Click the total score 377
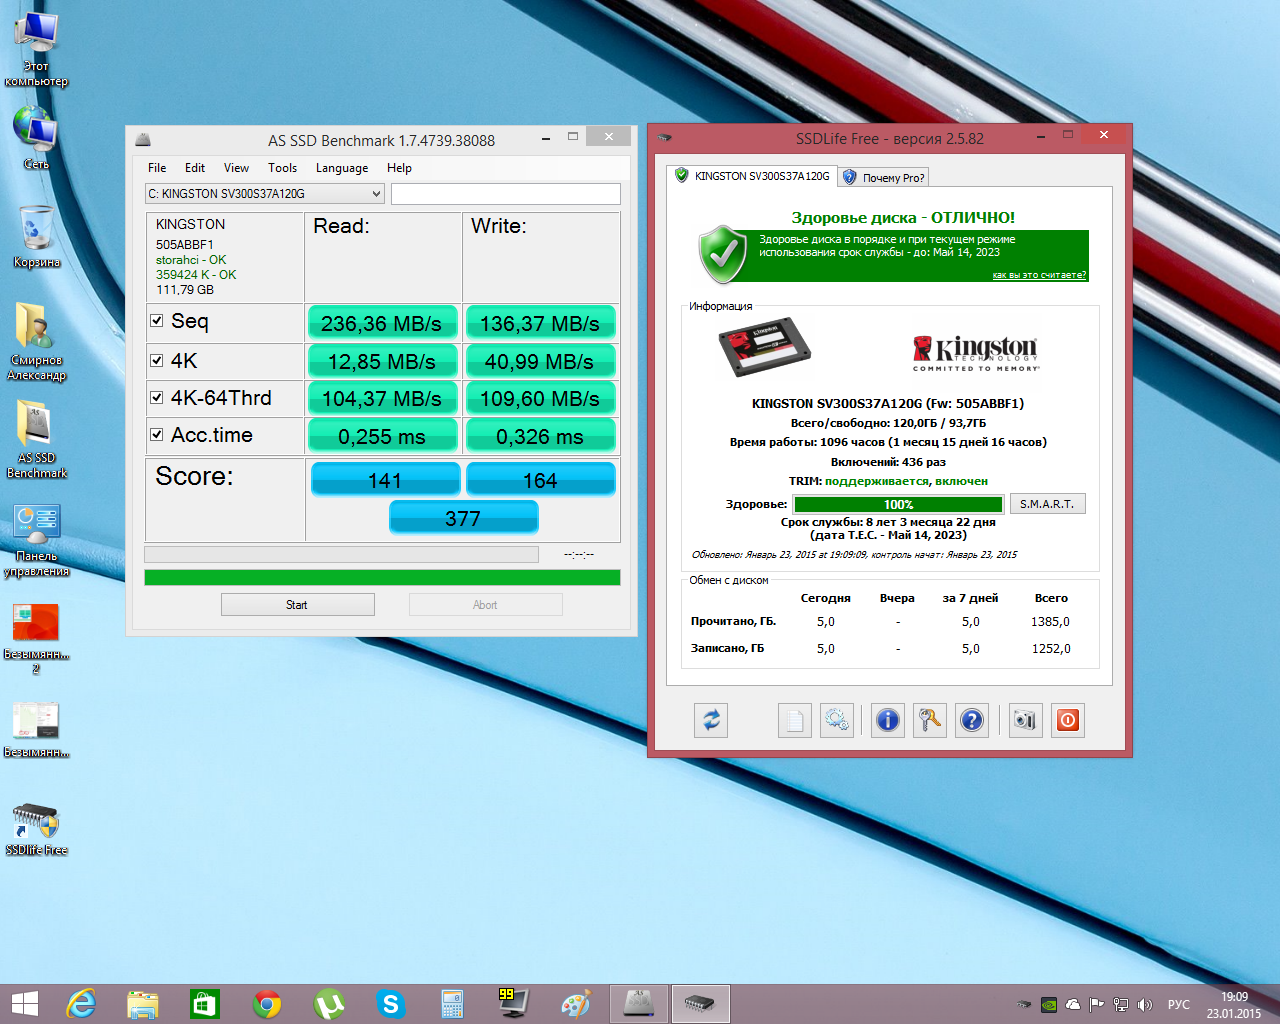Image resolution: width=1280 pixels, height=1024 pixels. click(463, 518)
